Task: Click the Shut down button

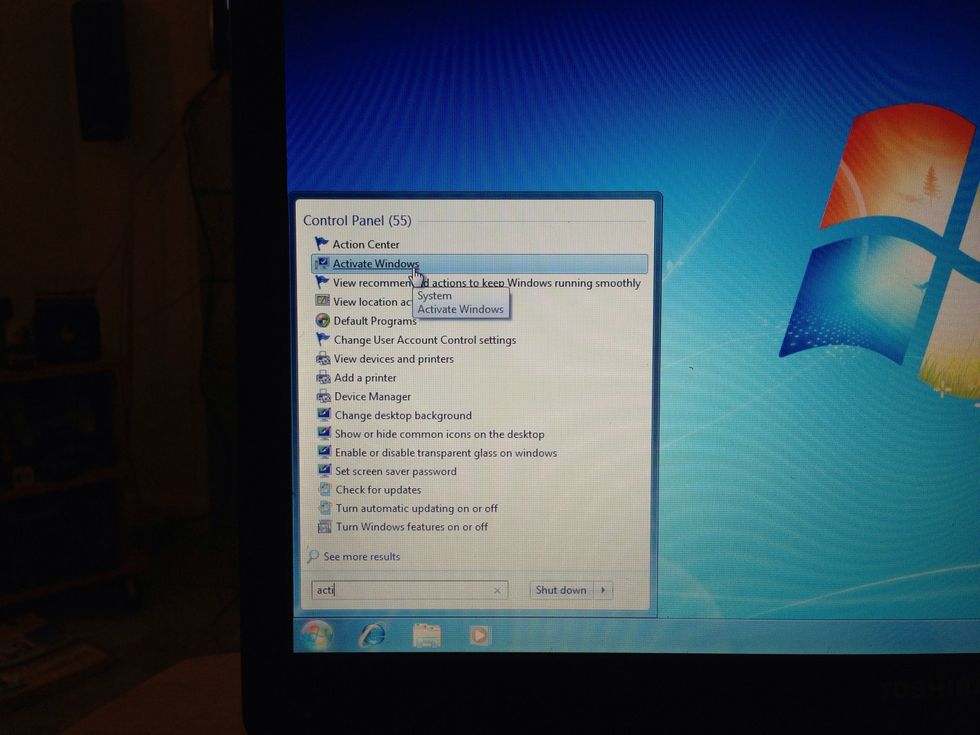Action: tap(561, 590)
